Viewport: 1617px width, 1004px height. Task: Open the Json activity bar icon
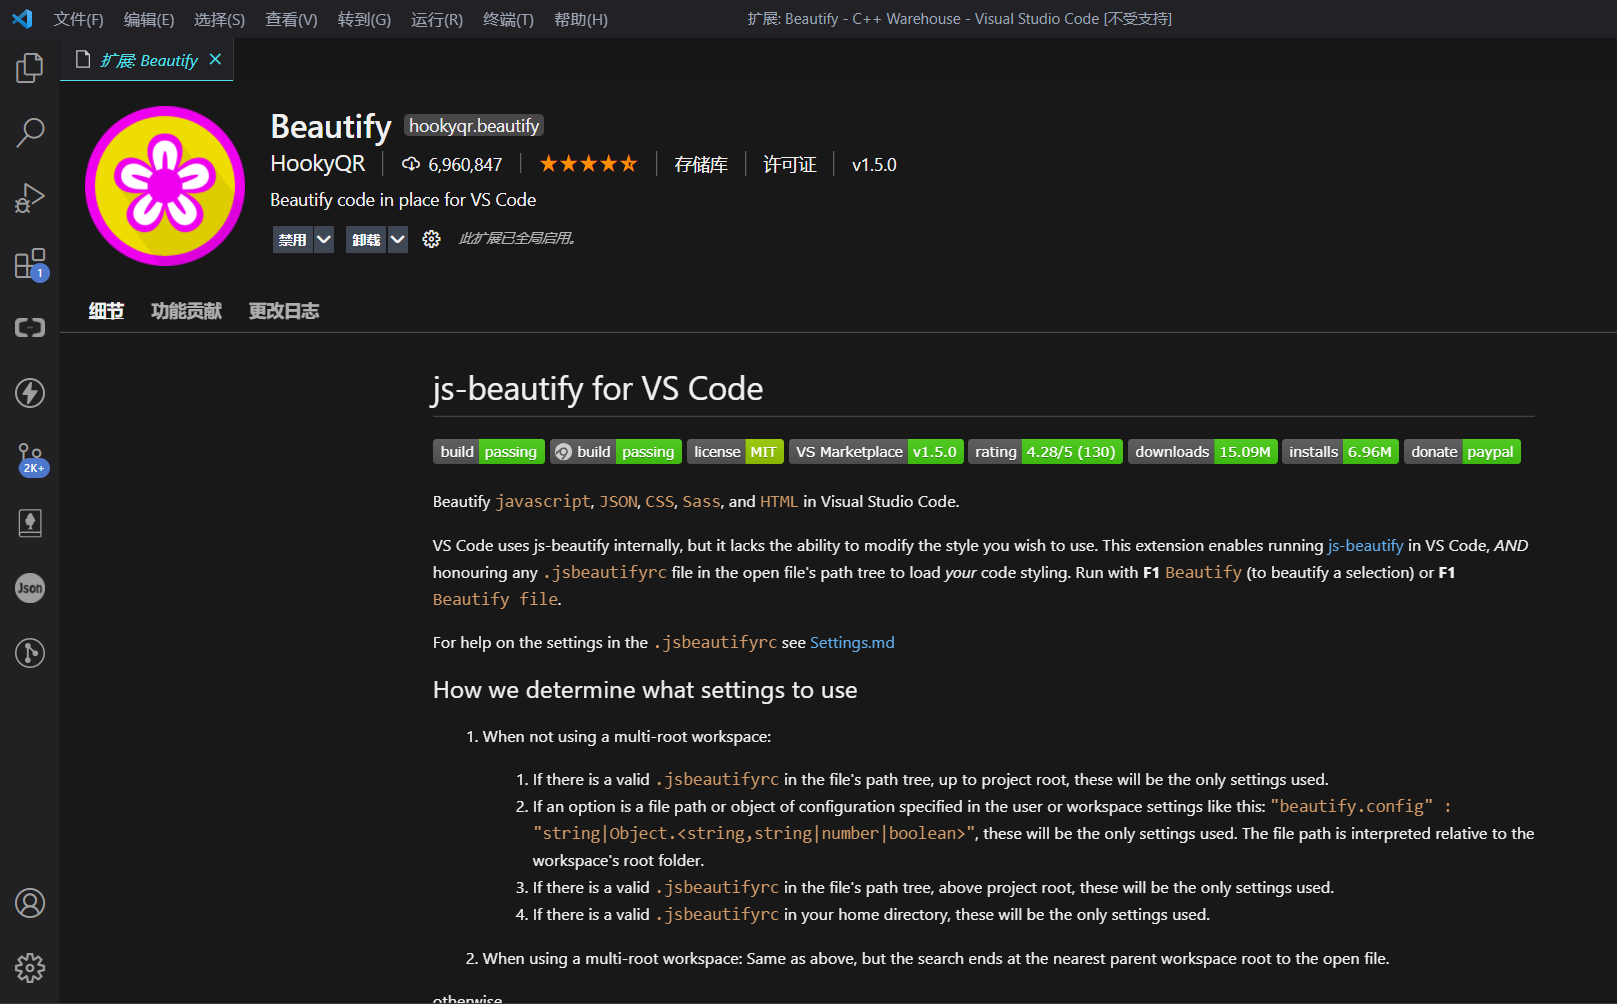[30, 588]
